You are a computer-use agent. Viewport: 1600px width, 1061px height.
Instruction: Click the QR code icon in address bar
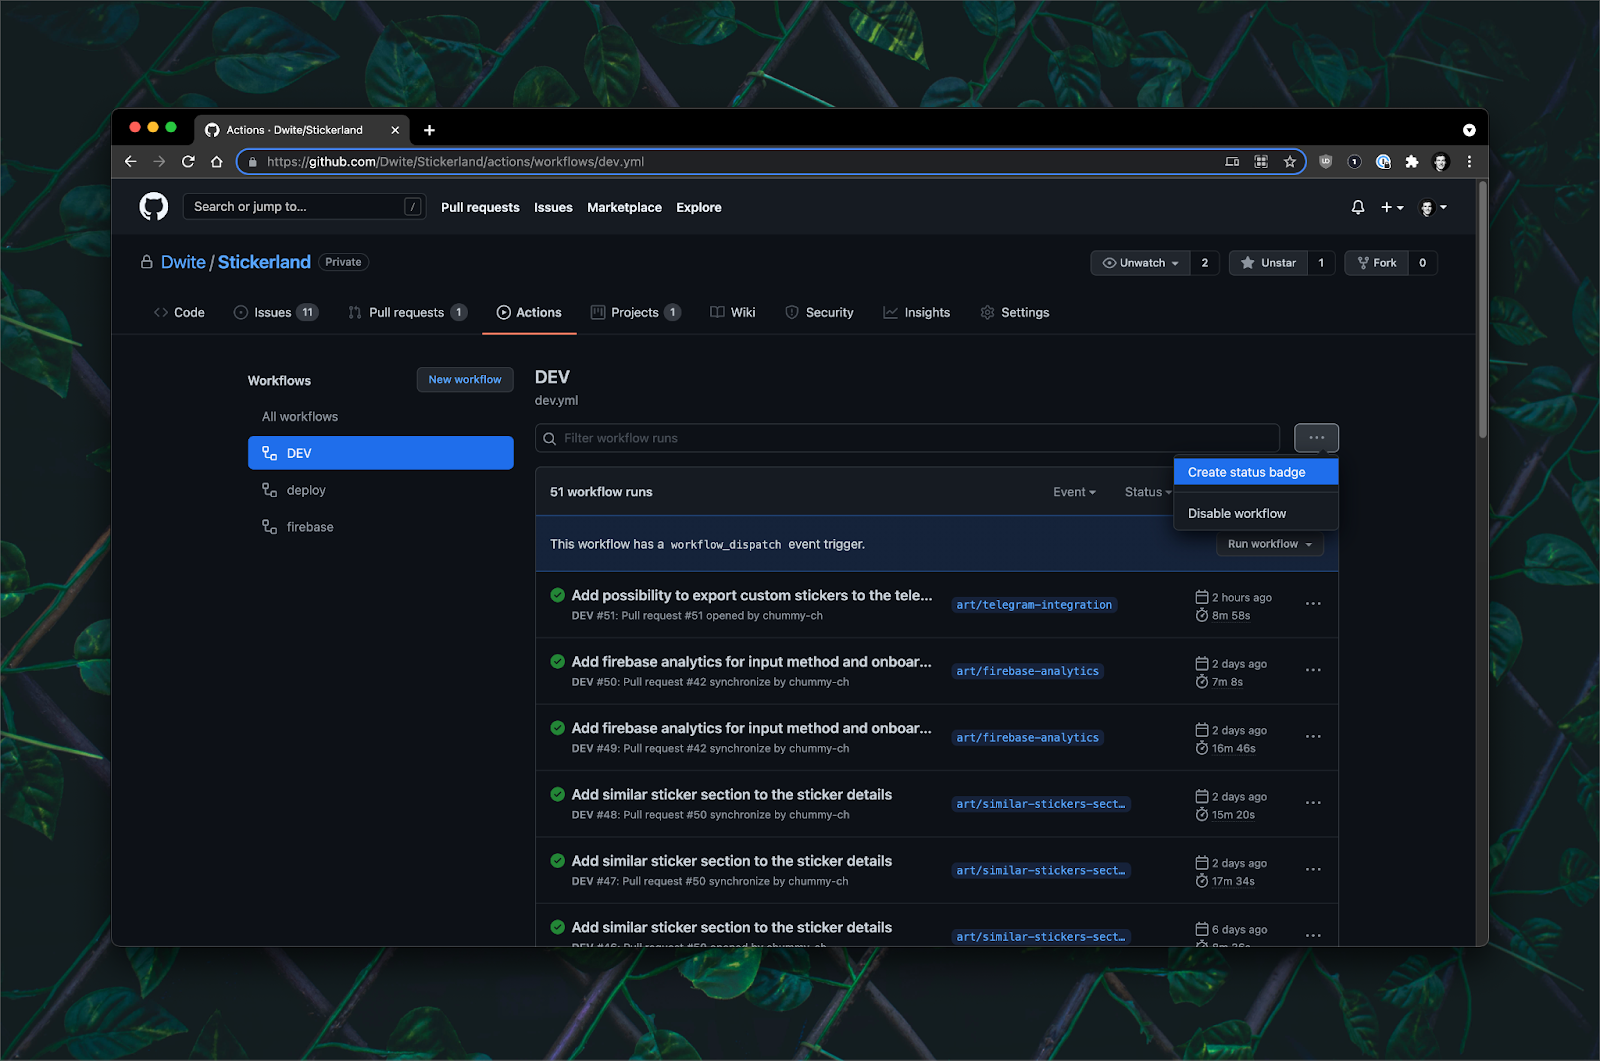(1261, 161)
